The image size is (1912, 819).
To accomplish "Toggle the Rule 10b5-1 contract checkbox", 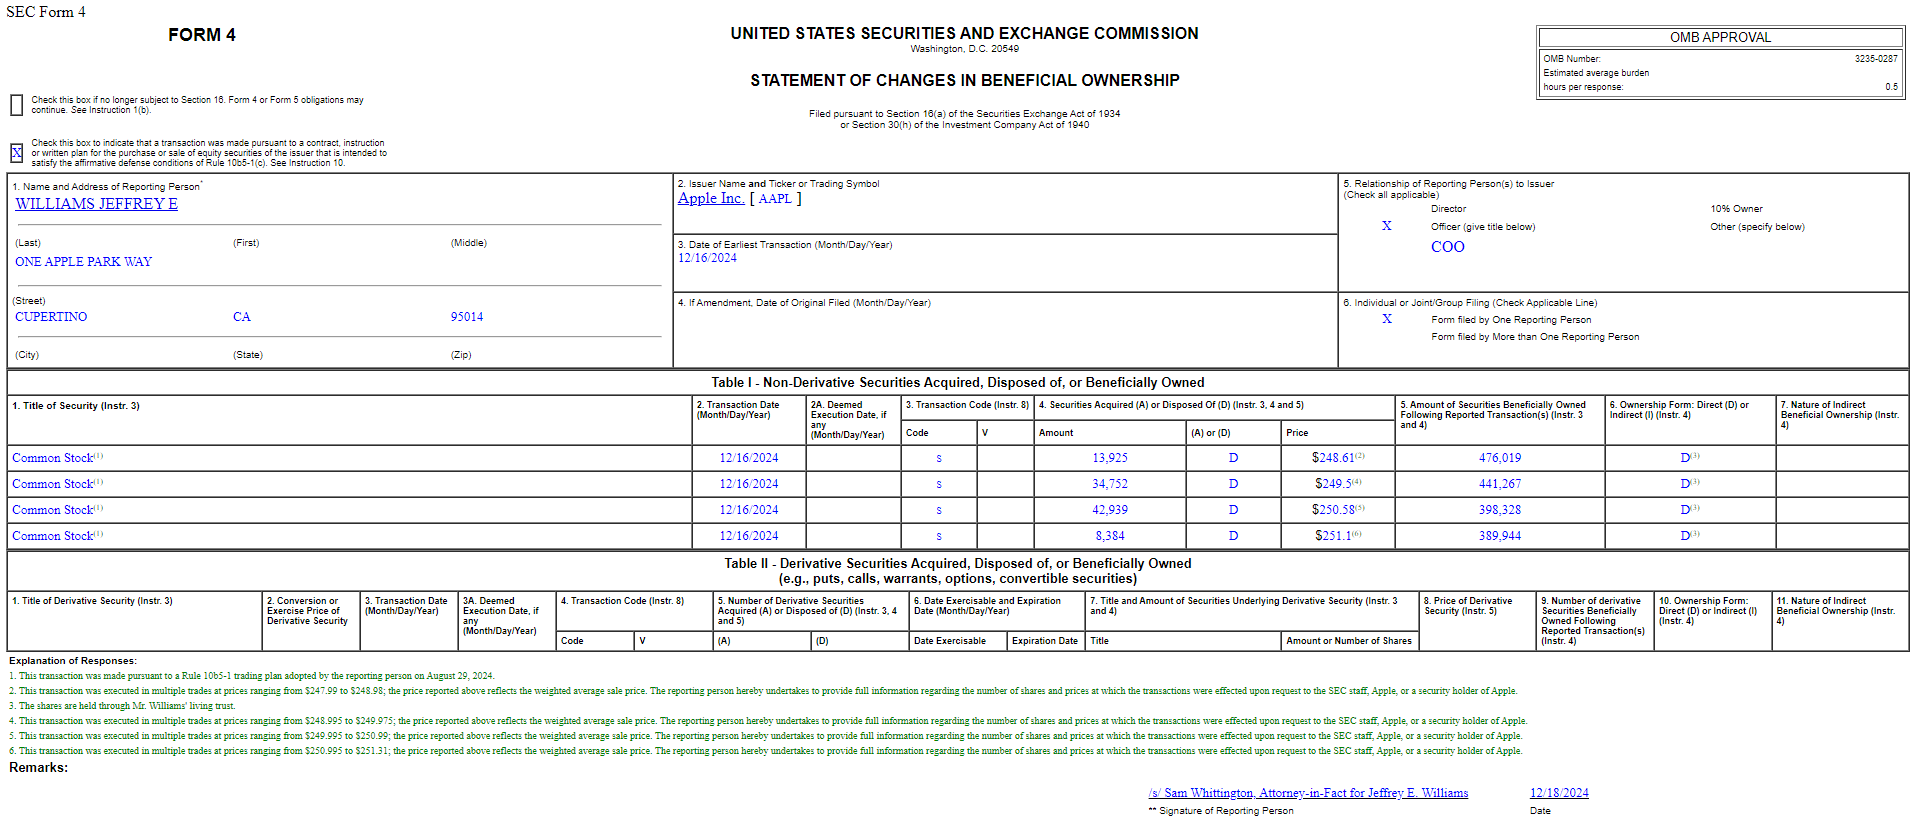I will (16, 153).
